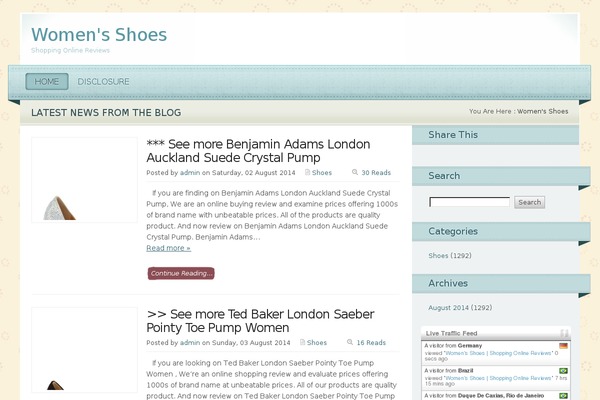Focus the sidebar search text field

[x=469, y=202]
